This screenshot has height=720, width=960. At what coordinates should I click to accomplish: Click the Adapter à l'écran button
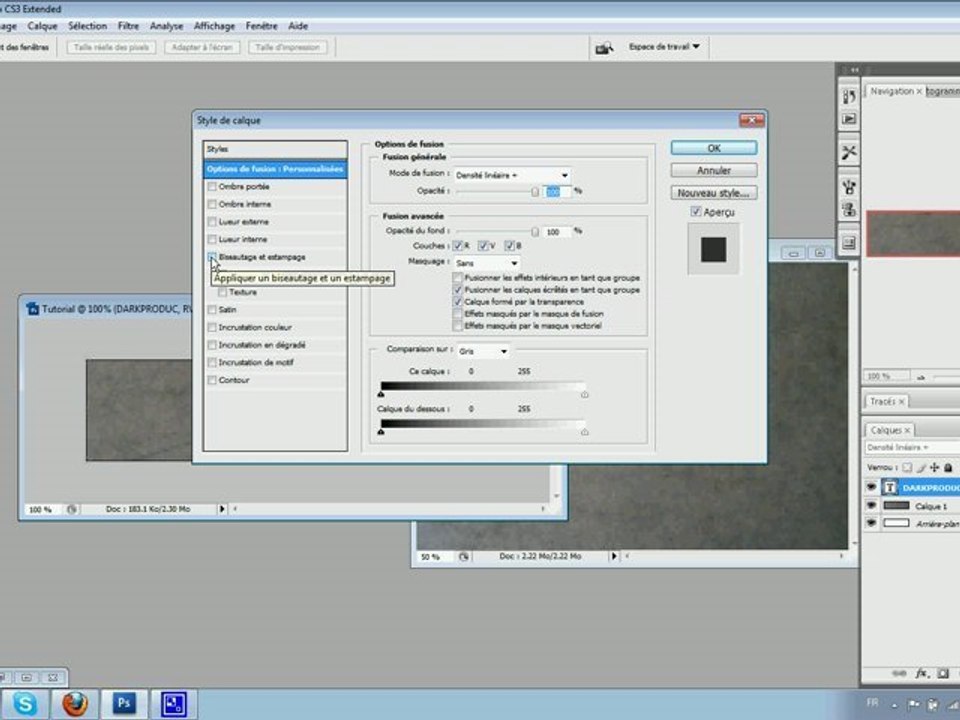(202, 47)
